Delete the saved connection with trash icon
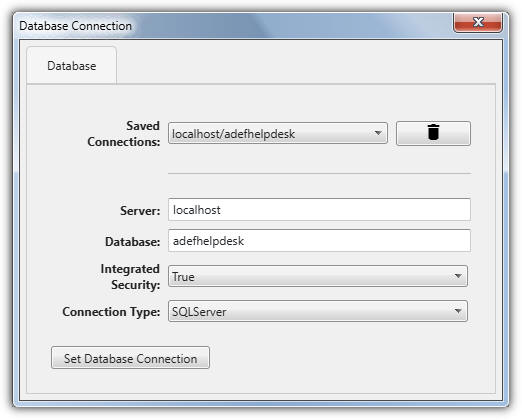This screenshot has height=420, width=522. (x=433, y=133)
